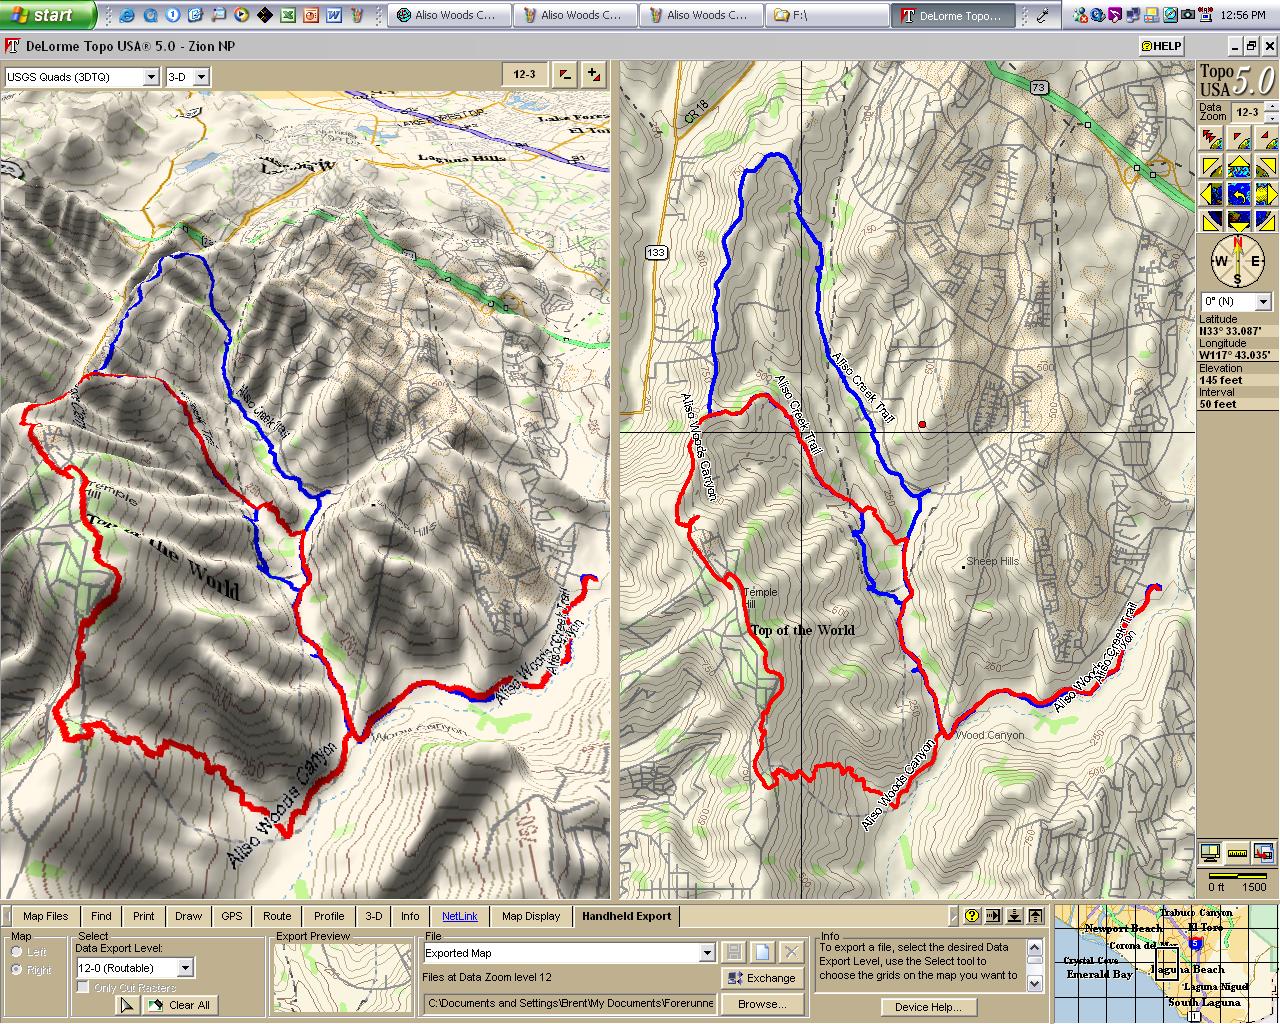The width and height of the screenshot is (1280, 1024).
Task: Switch to the GPS tab
Action: [232, 916]
